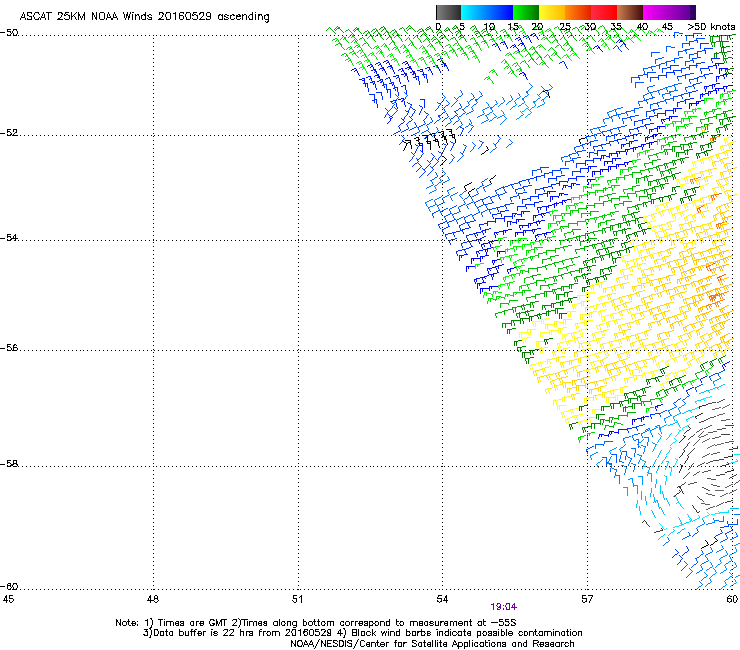The image size is (740, 650).
Task: Click the "-52" latitude axis label
Action: point(9,133)
